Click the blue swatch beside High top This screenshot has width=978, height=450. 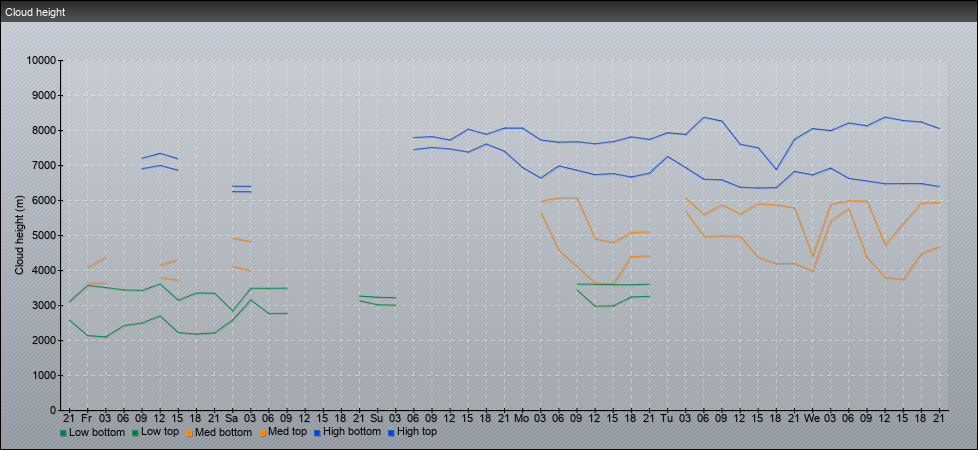390,433
